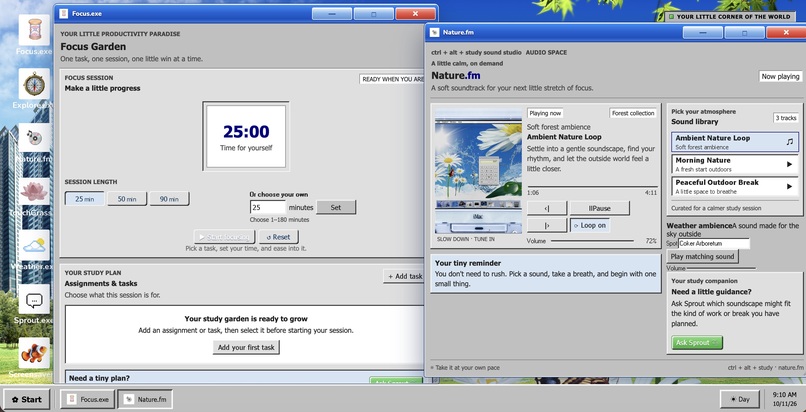
Task: Click the Focus.exe title bar hourglass icon
Action: point(64,13)
